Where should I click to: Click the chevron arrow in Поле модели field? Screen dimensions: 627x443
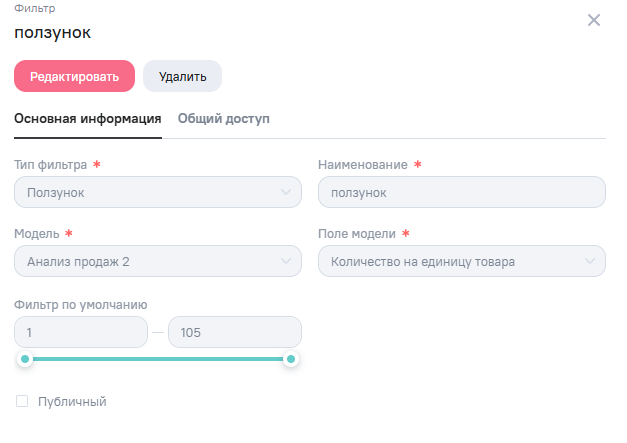(x=589, y=262)
